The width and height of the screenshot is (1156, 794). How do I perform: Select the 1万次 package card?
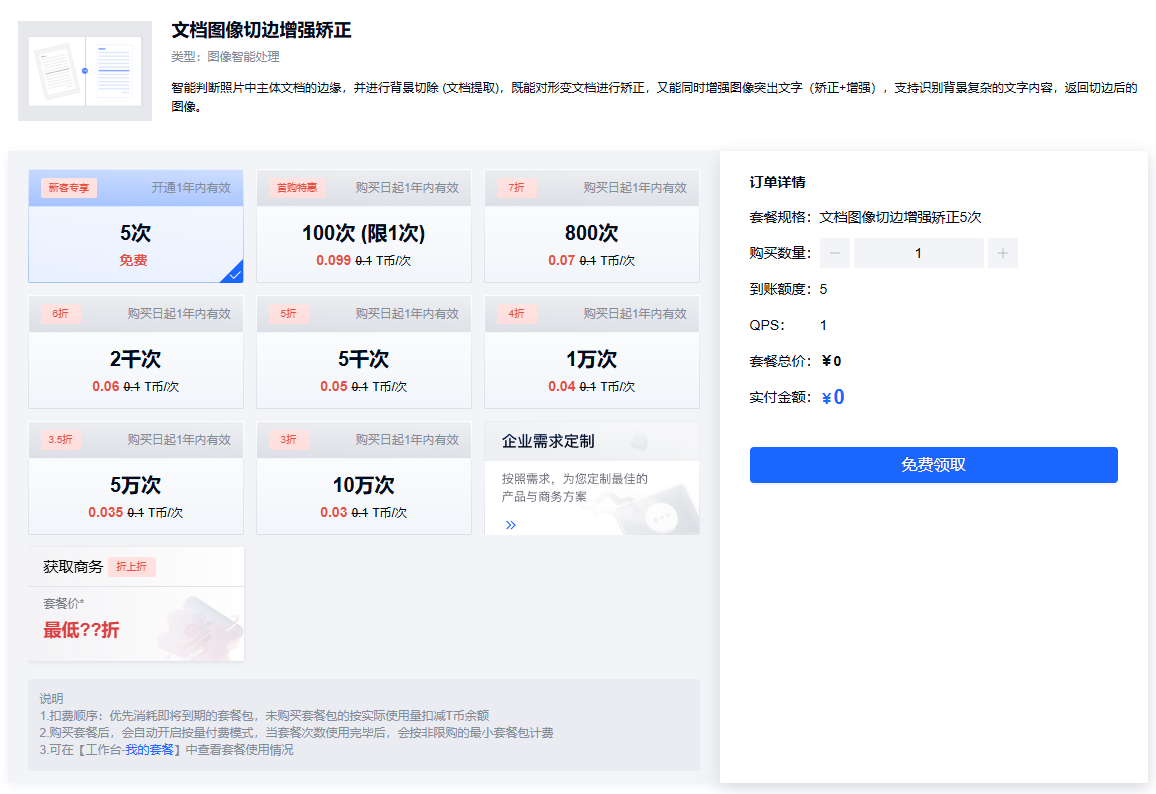(591, 356)
